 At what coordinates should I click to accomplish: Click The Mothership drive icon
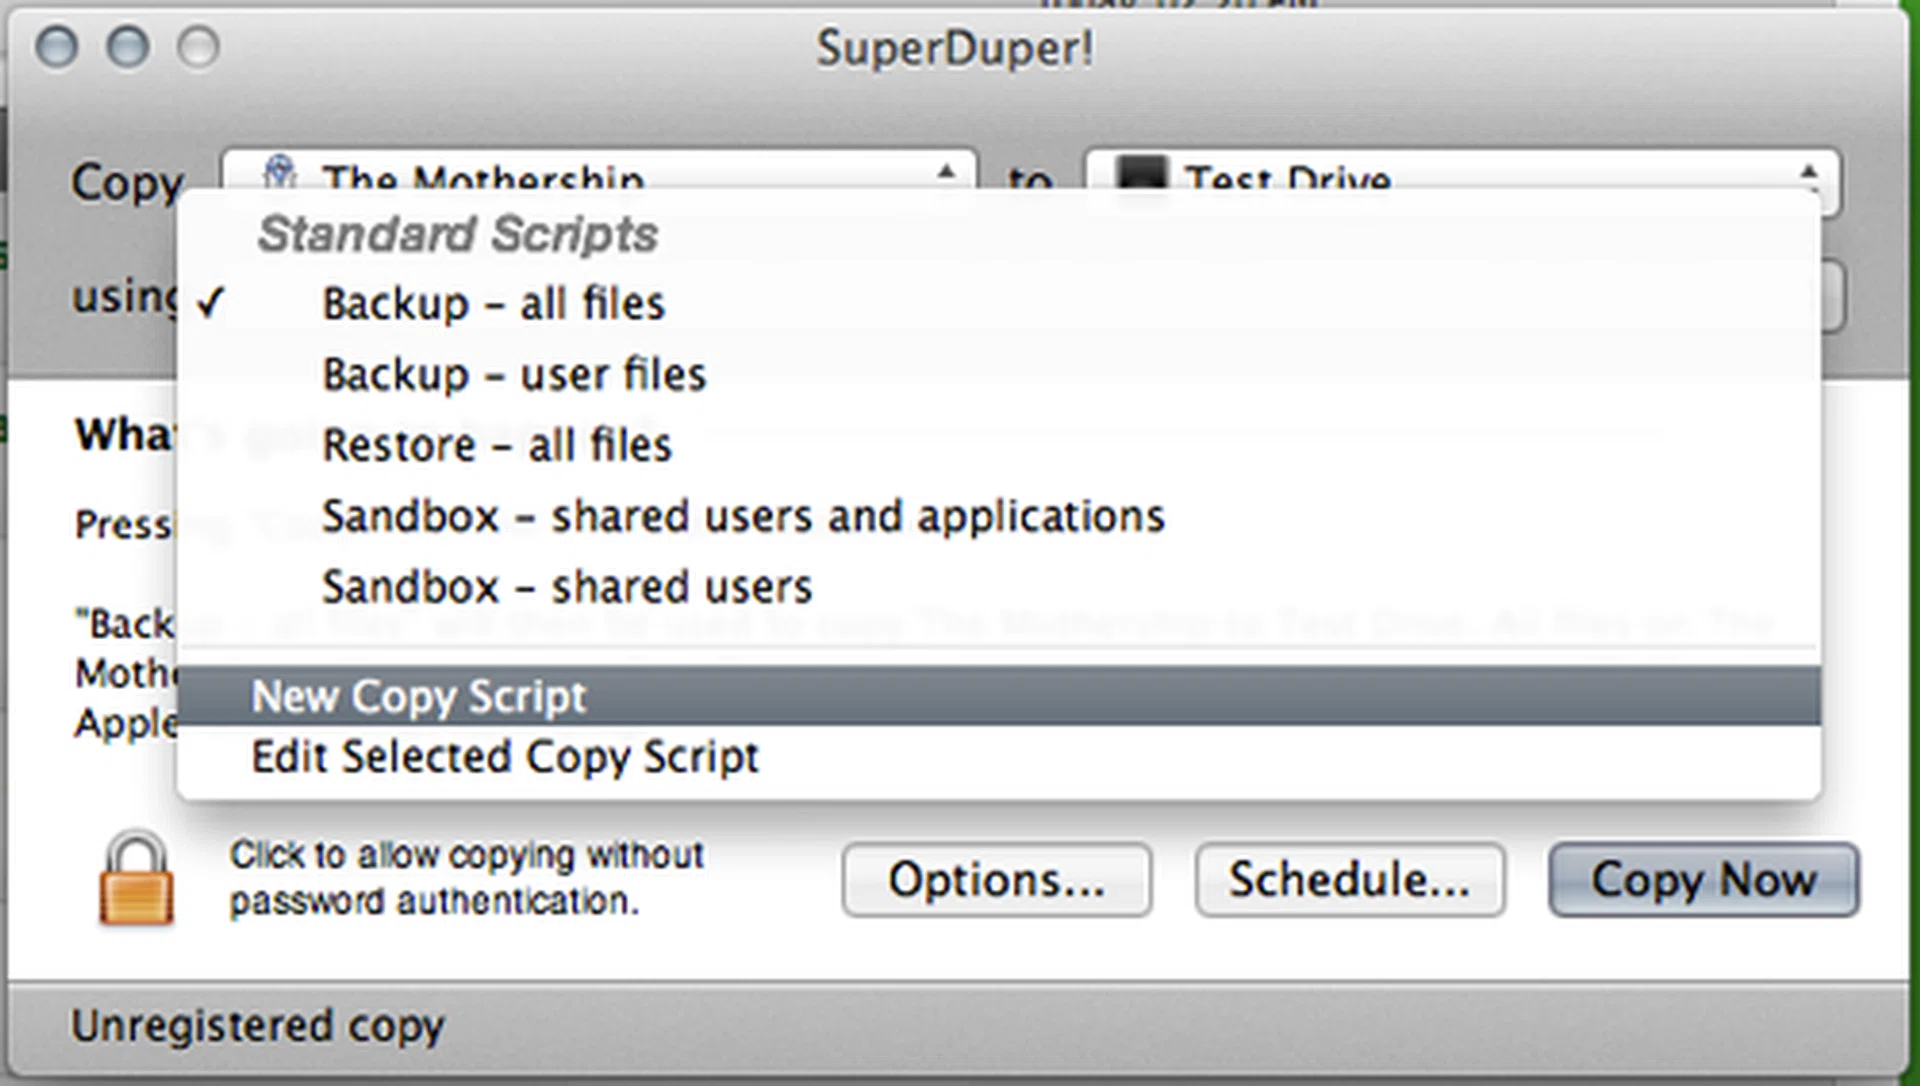(278, 172)
